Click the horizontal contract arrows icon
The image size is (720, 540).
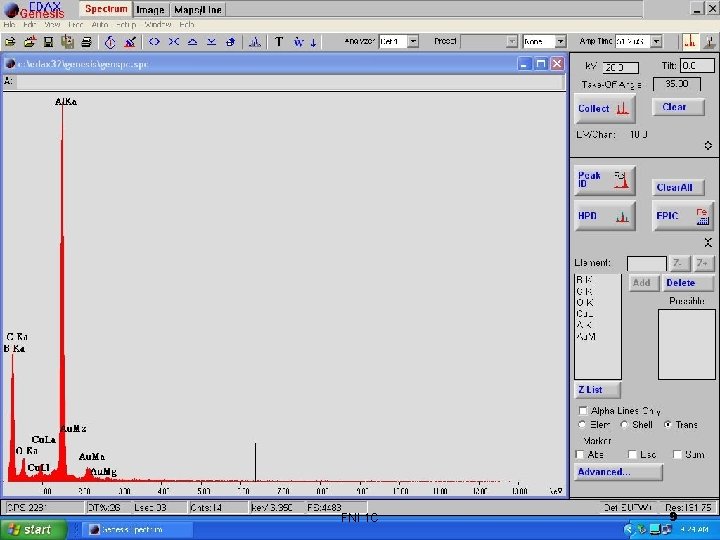[x=174, y=42]
